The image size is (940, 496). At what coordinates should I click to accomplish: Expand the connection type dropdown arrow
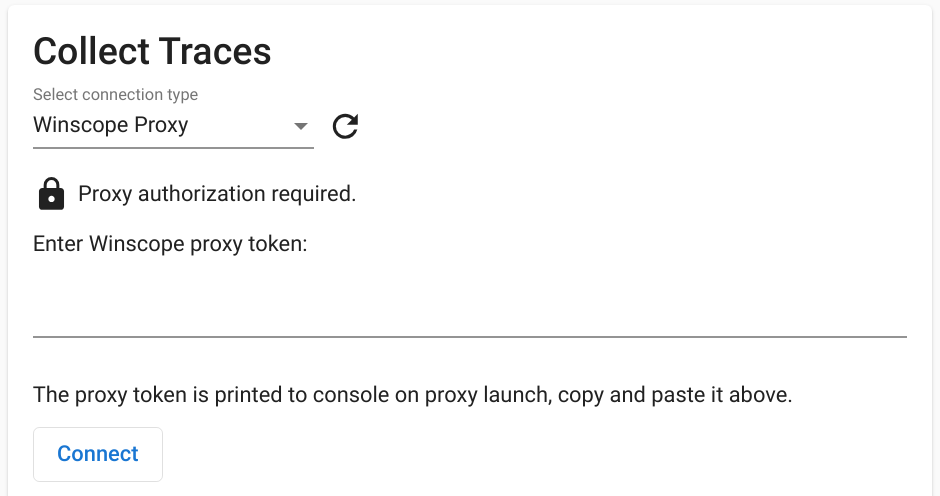[299, 126]
